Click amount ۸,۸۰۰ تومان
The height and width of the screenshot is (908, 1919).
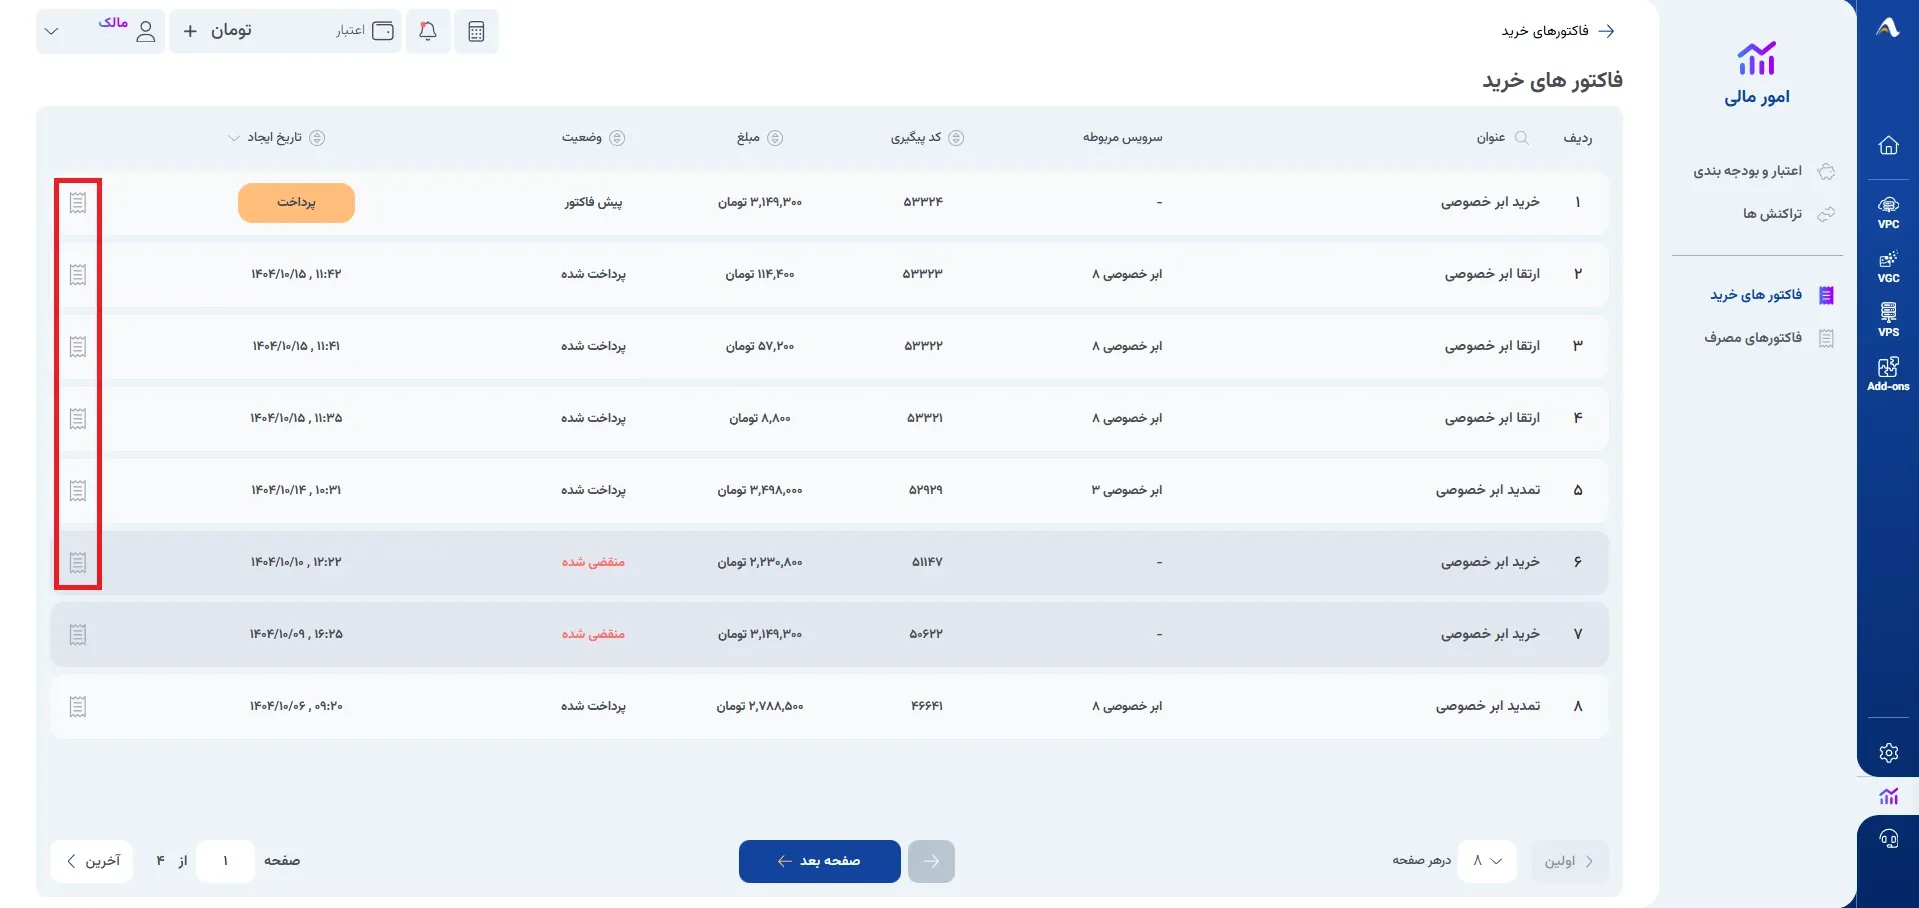point(760,418)
